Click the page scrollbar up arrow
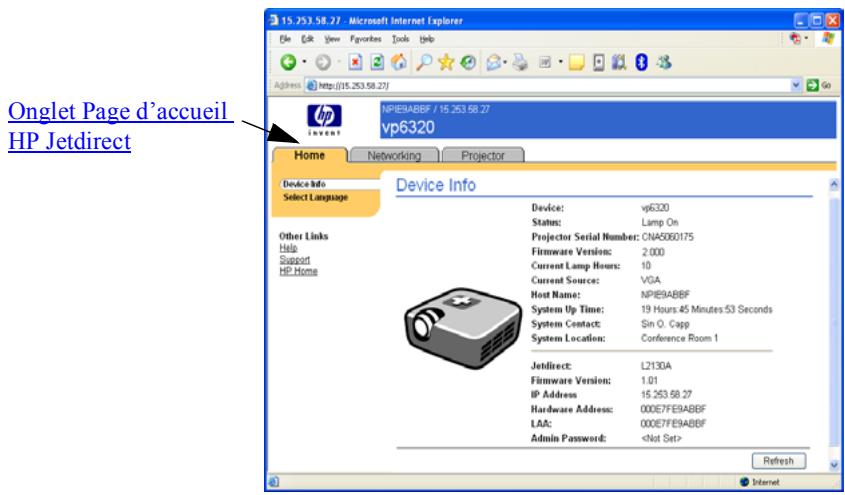This screenshot has width=845, height=495. point(834,184)
